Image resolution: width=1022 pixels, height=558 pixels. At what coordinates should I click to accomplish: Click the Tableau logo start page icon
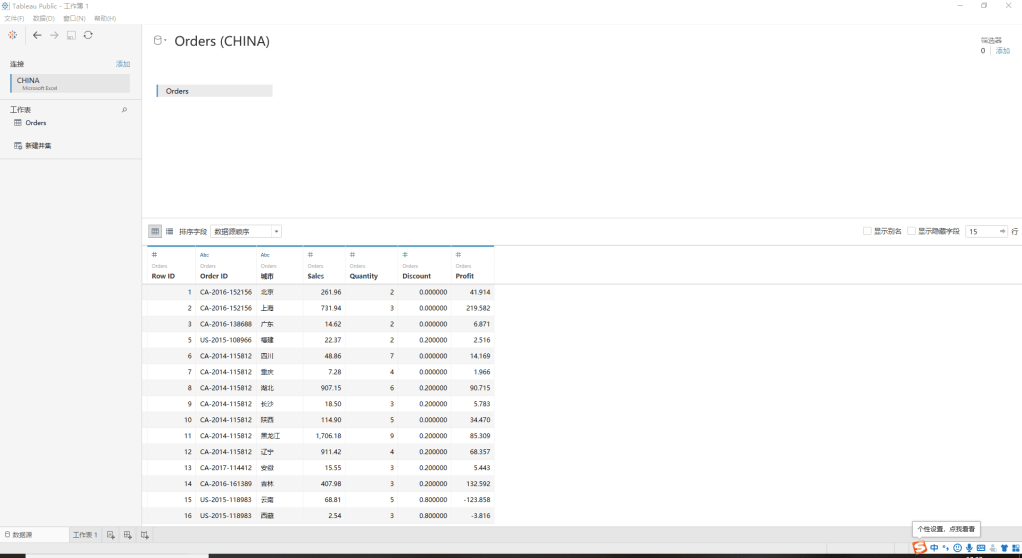click(x=12, y=35)
